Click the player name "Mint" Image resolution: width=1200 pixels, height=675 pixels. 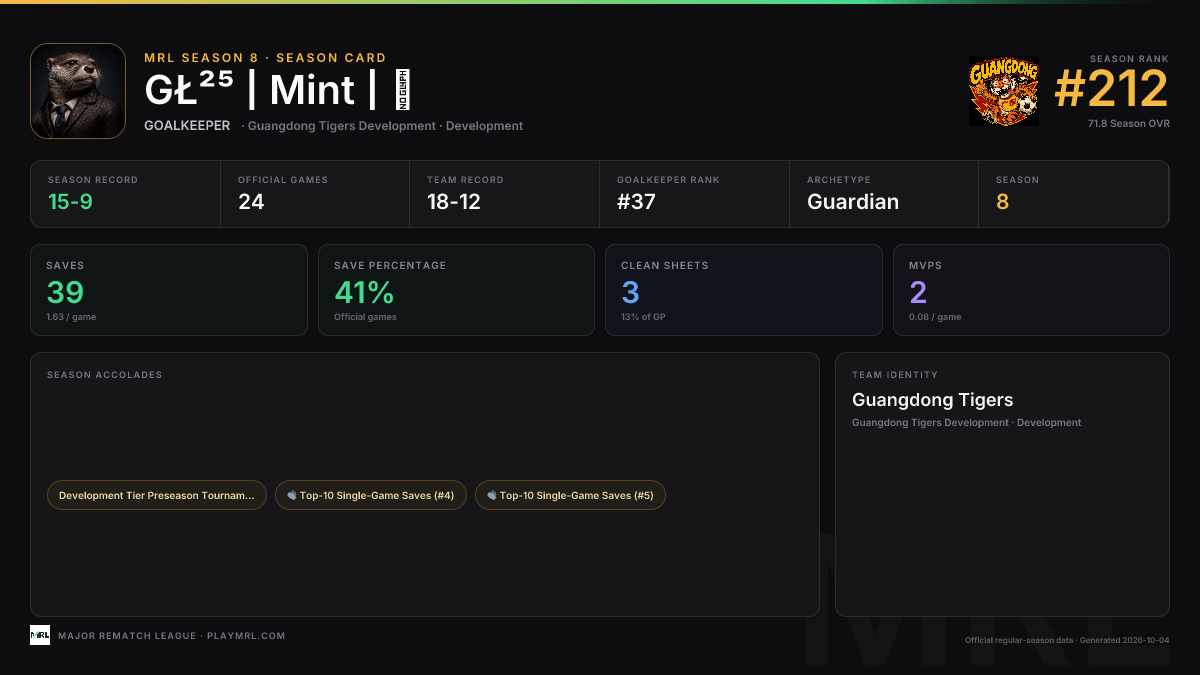point(312,90)
